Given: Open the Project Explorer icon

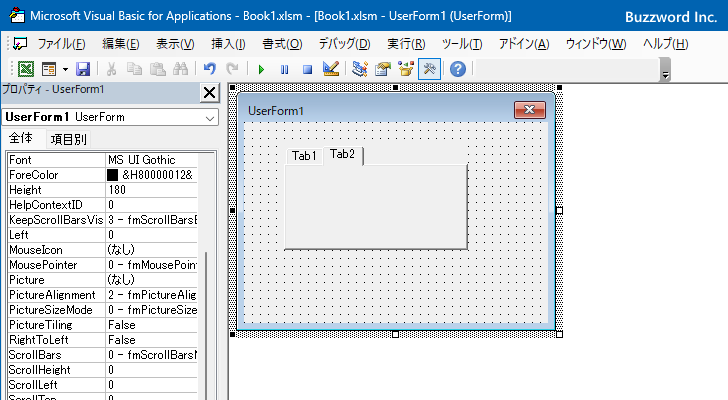Looking at the screenshot, I should click(360, 69).
